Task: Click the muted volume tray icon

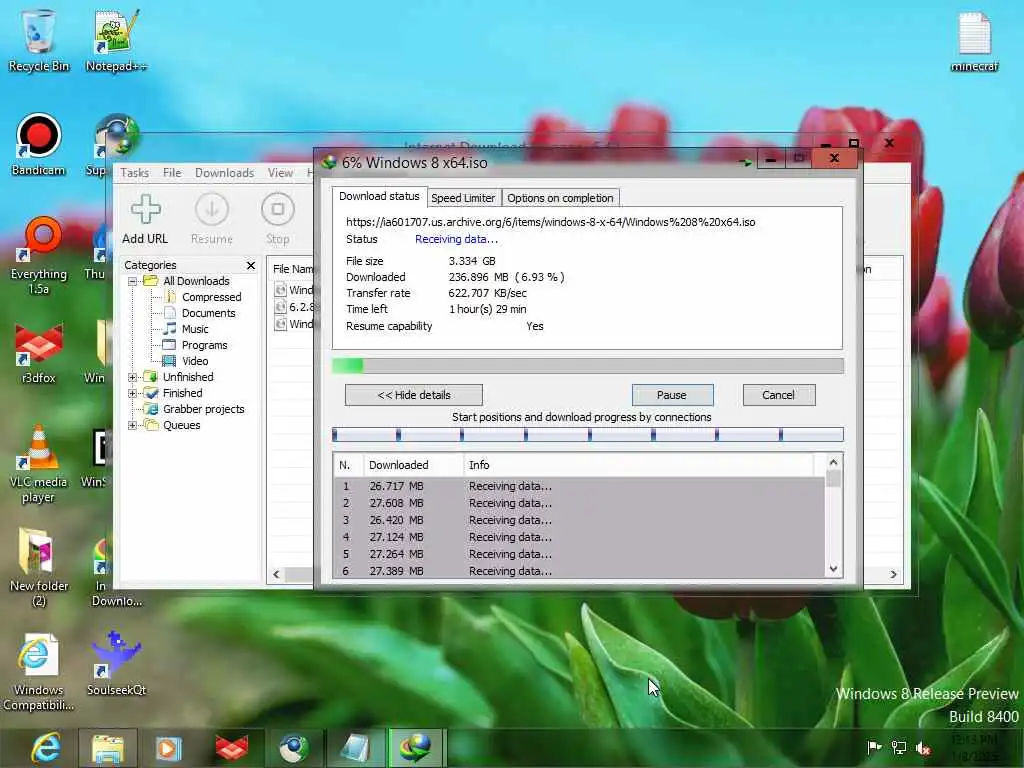Action: pyautogui.click(x=923, y=748)
